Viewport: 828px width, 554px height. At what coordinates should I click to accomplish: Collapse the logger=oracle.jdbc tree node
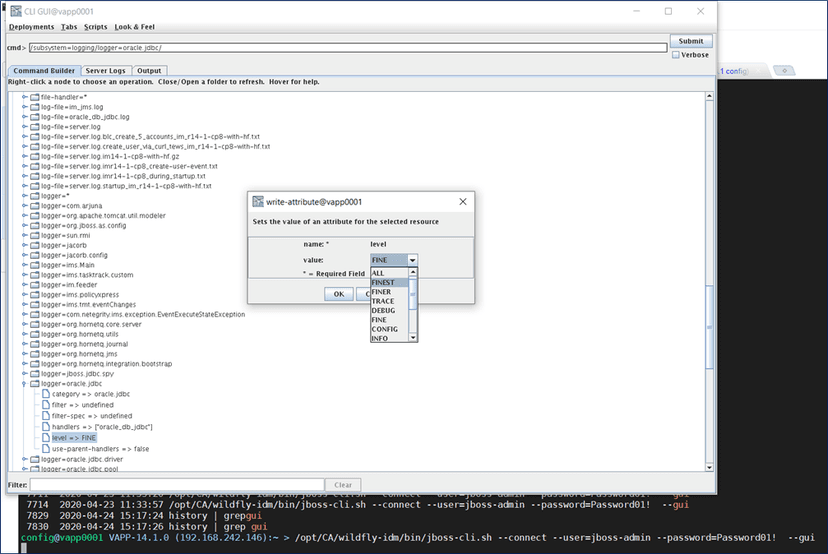tap(23, 383)
